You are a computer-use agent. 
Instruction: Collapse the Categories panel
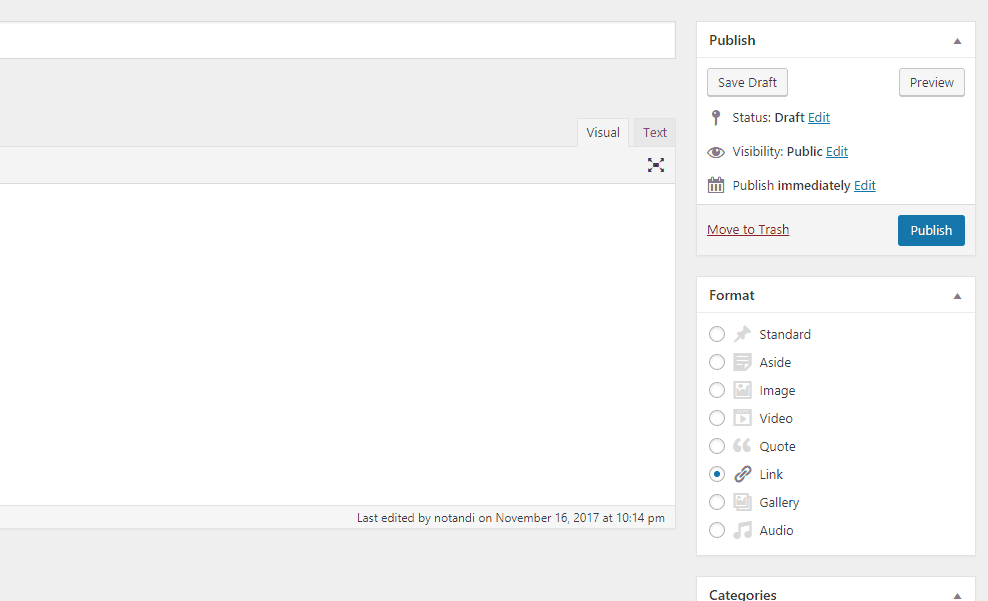point(957,594)
